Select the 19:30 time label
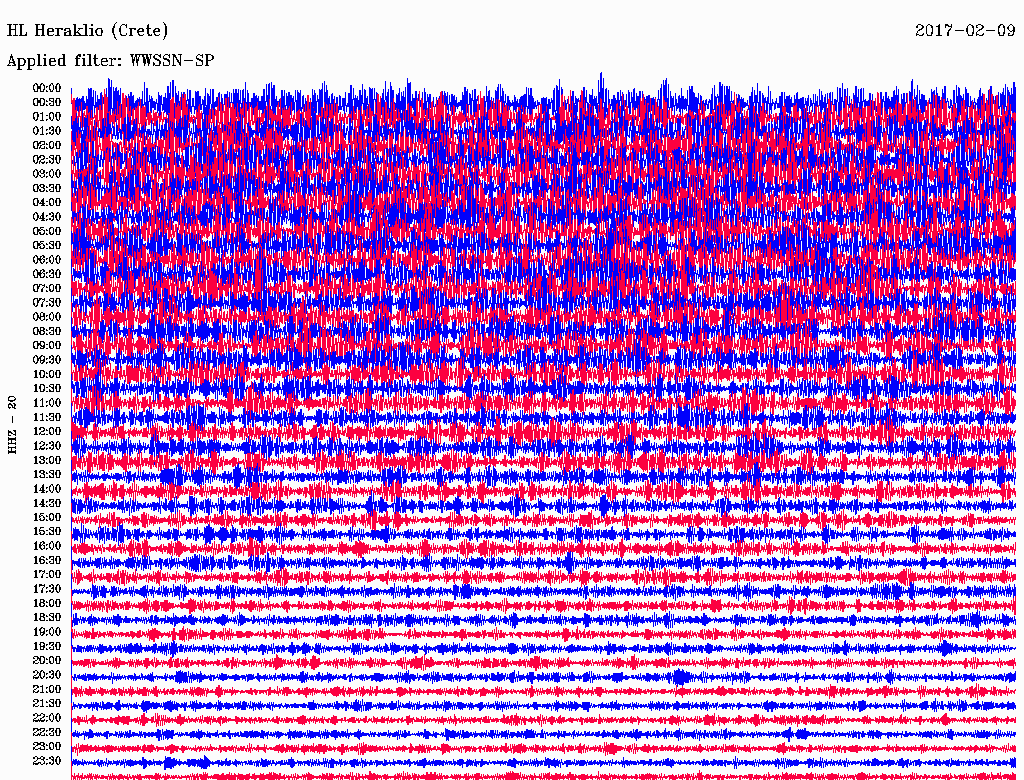This screenshot has height=780, width=1024. coord(47,646)
